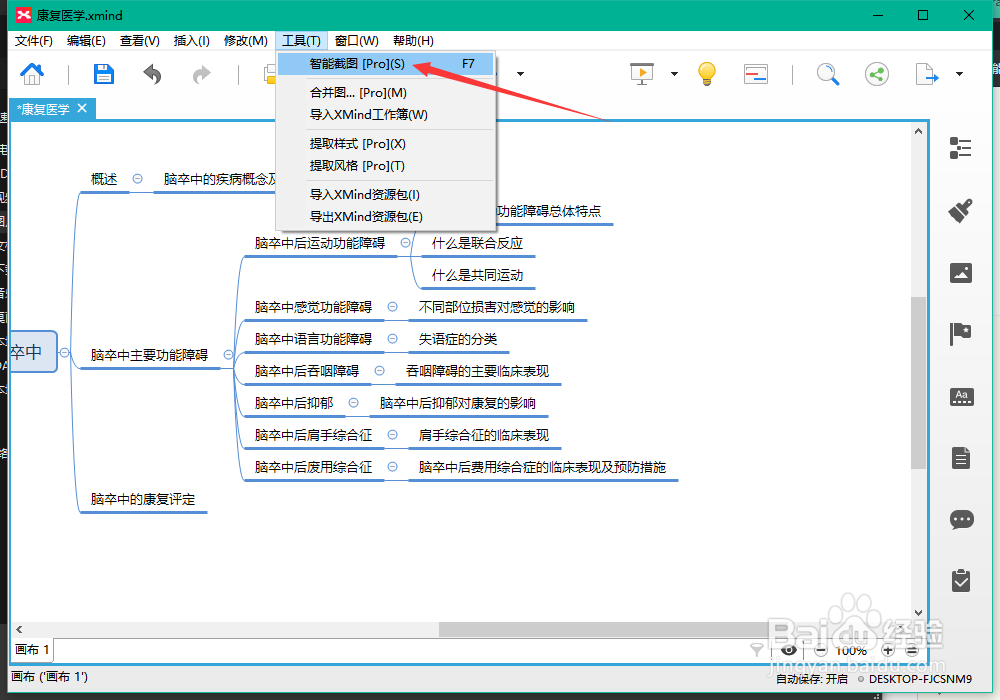Open the task info clipboard panel
1000x700 pixels.
(x=961, y=581)
